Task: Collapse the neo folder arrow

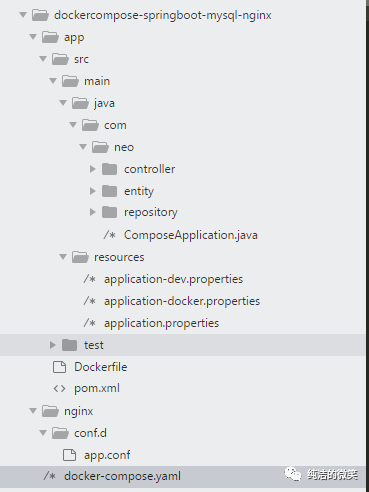Action: pos(83,147)
